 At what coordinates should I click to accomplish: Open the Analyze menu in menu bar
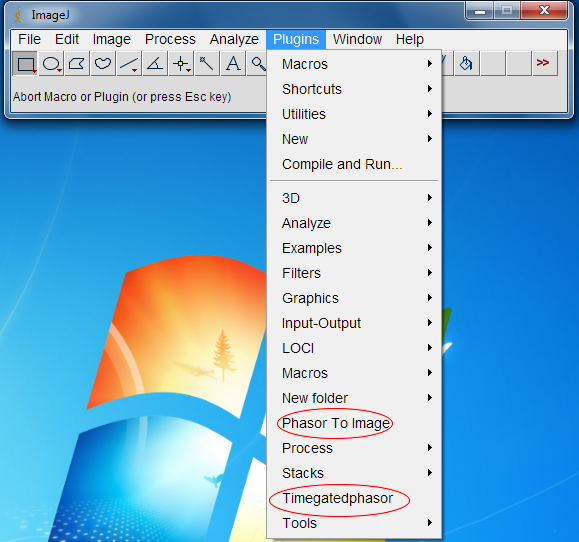coord(234,39)
